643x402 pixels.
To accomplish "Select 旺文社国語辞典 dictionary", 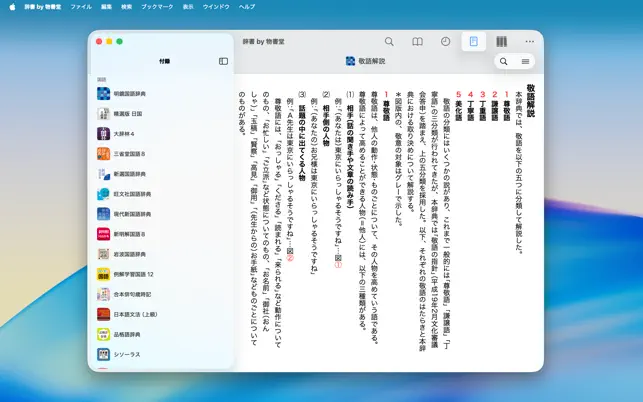I will pyautogui.click(x=161, y=194).
